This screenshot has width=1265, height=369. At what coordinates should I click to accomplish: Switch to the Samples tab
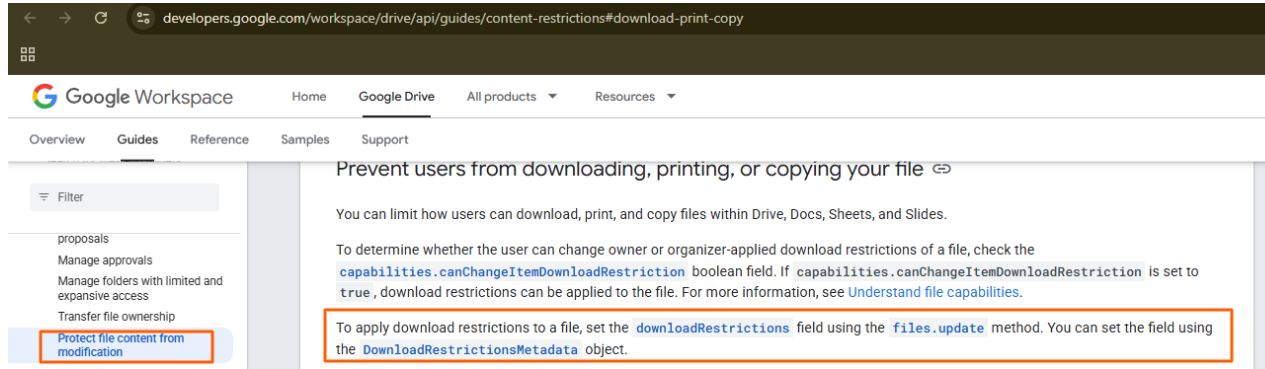(x=305, y=139)
